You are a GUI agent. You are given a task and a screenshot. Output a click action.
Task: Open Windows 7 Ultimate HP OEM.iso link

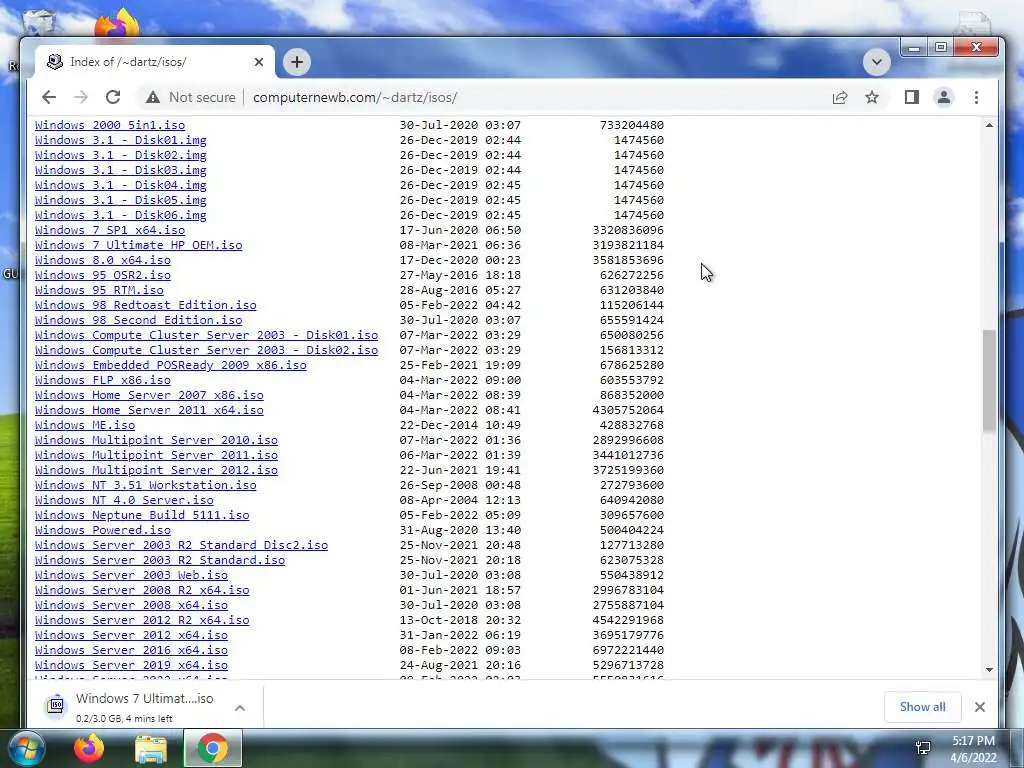[x=138, y=245]
